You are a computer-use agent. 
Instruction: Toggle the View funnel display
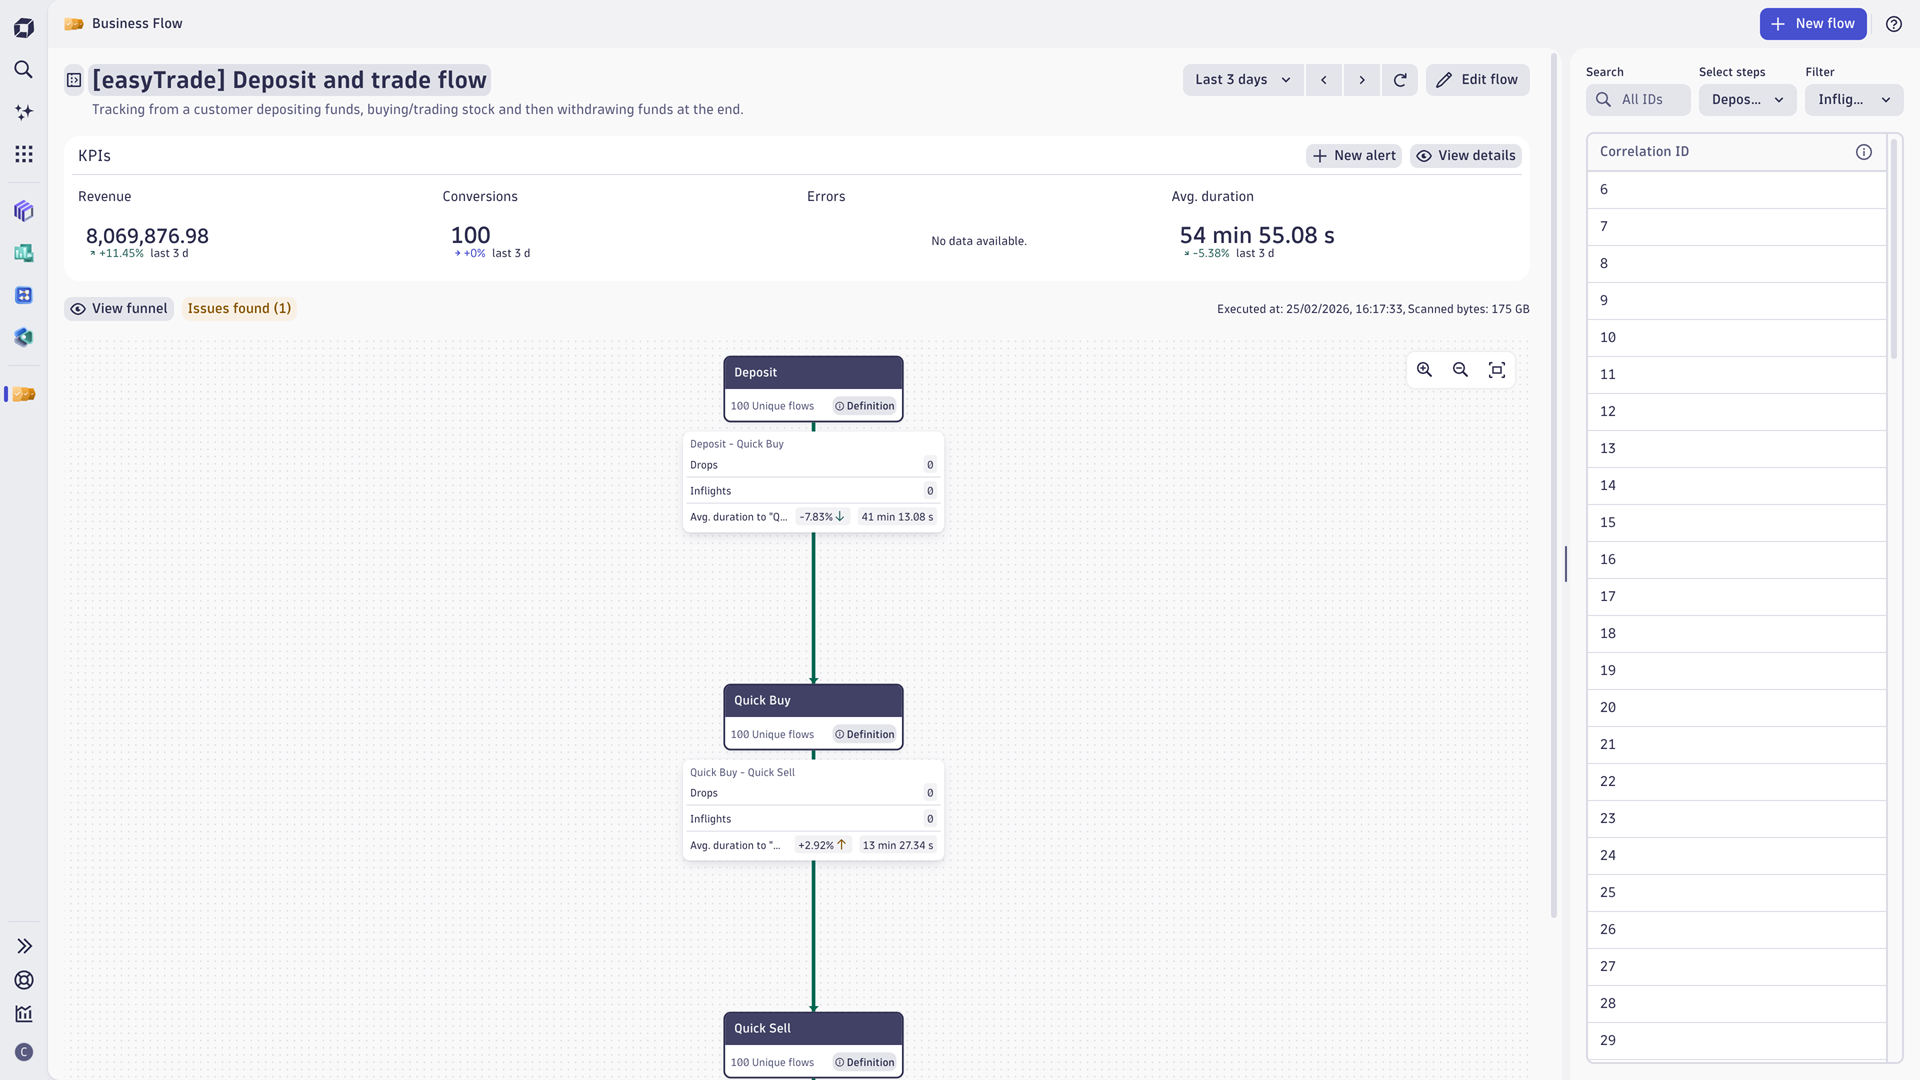coord(119,308)
